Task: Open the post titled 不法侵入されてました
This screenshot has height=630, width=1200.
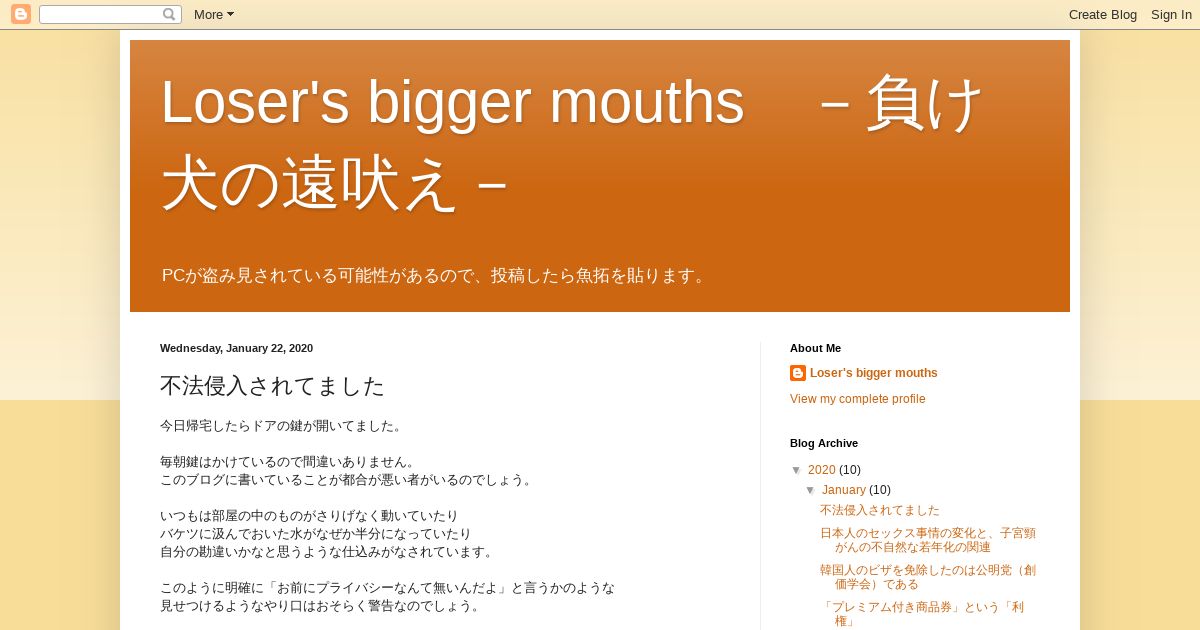Action: (x=272, y=385)
